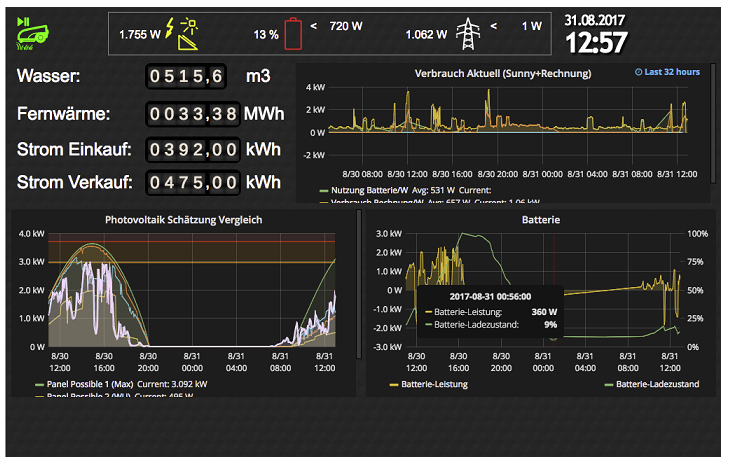
Task: Click the red battery icon
Action: [x=293, y=33]
